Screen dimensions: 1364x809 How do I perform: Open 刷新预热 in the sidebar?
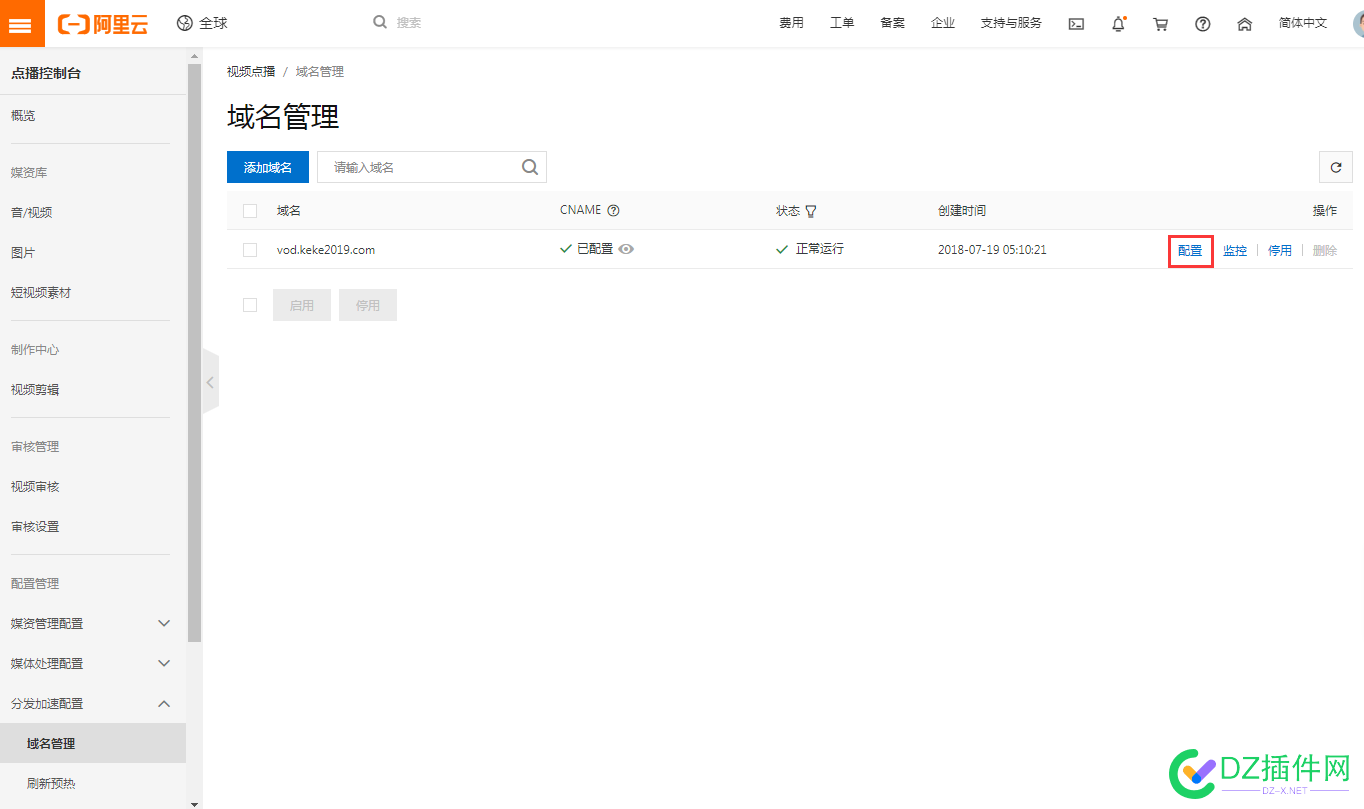[51, 784]
